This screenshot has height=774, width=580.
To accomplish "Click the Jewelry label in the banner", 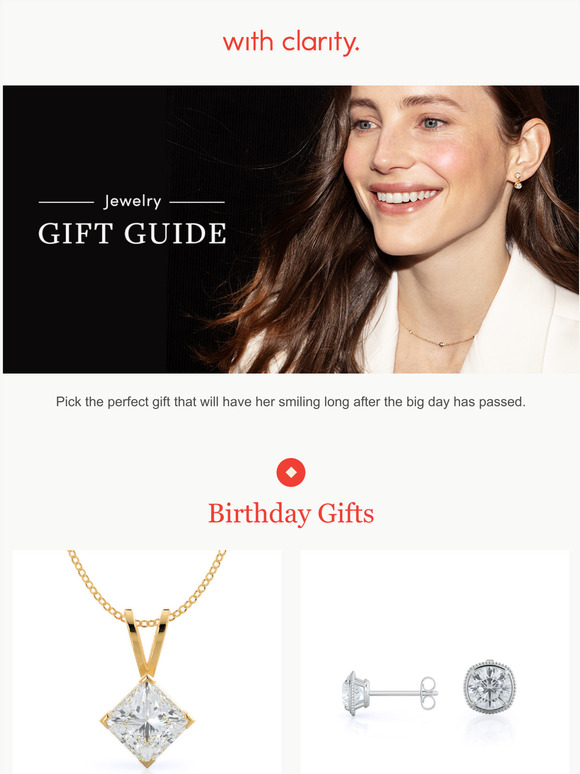I will pyautogui.click(x=132, y=201).
